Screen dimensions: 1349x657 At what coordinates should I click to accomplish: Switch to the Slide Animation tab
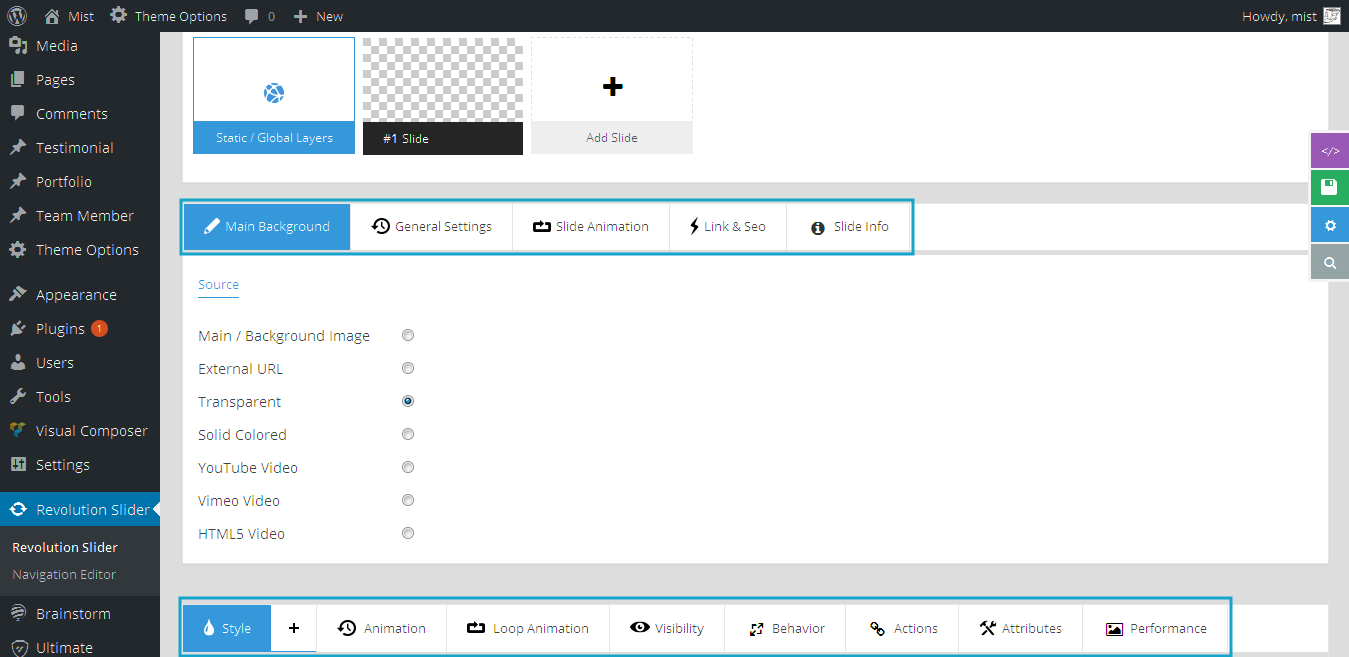[590, 227]
